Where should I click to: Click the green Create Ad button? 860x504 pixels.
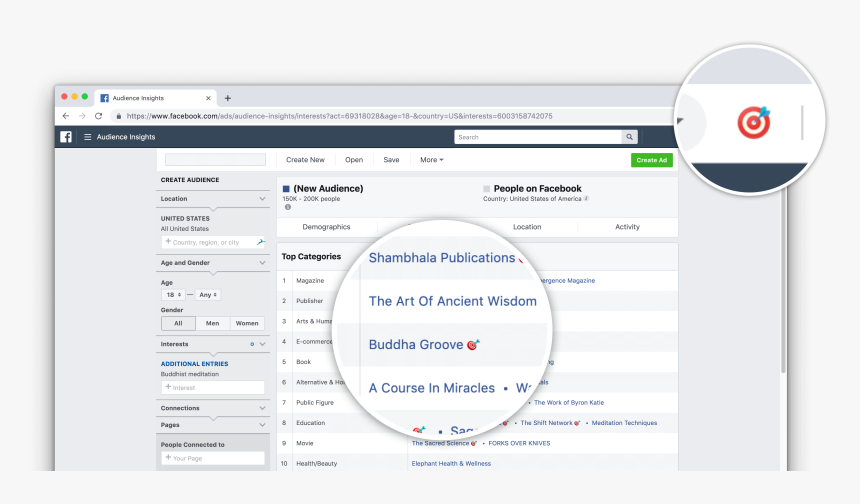(x=652, y=160)
